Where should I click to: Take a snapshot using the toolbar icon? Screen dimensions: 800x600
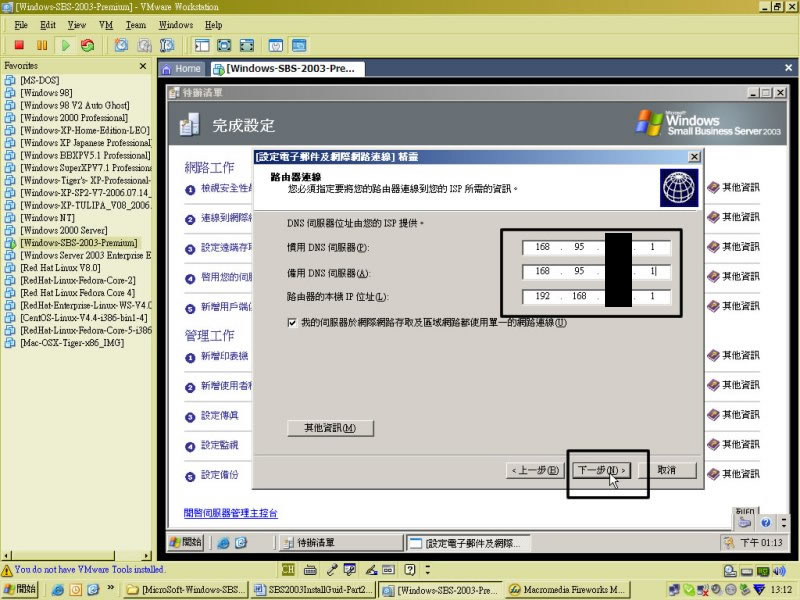[x=121, y=45]
